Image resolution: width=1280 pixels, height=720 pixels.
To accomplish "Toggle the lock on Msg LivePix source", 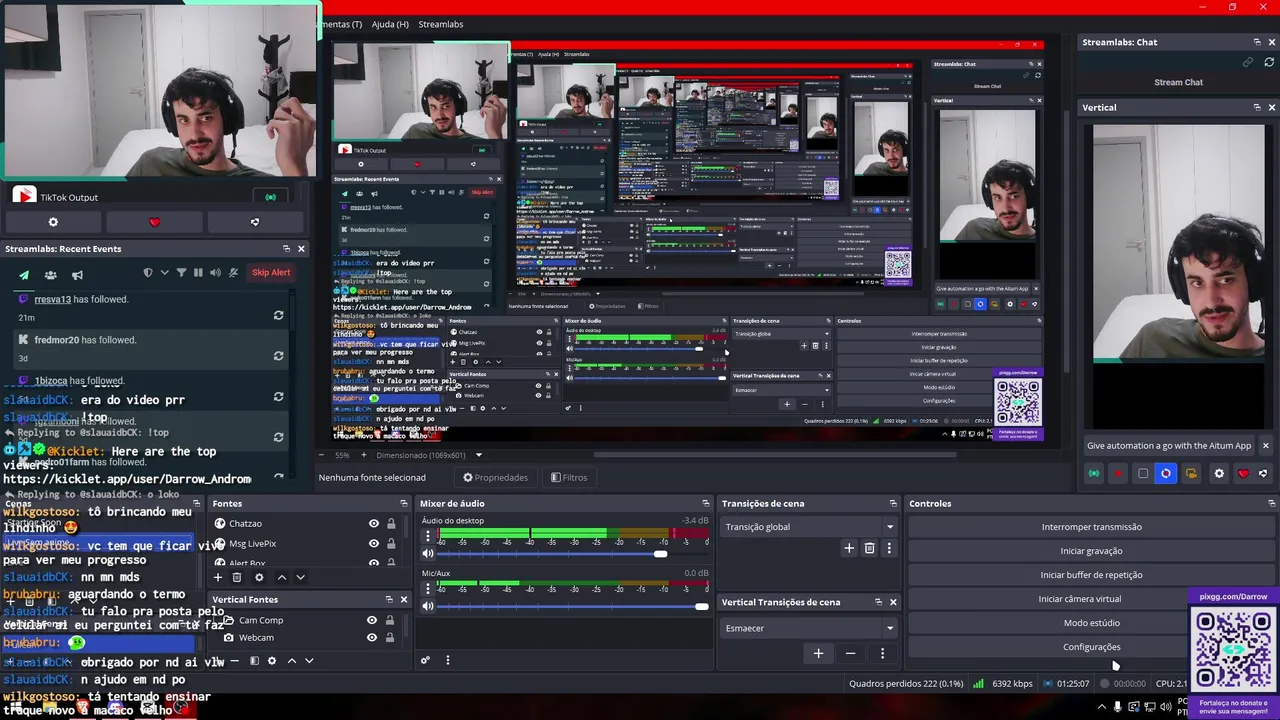I will 391,543.
